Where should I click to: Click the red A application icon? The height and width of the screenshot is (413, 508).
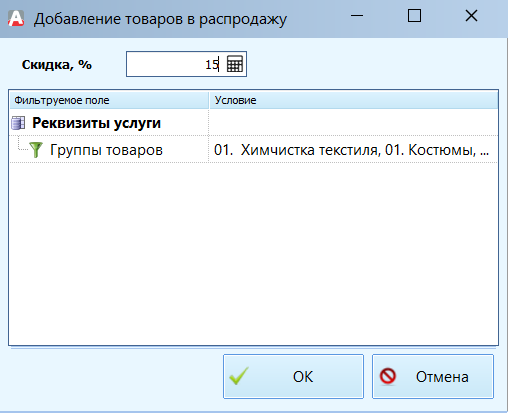click(x=16, y=19)
